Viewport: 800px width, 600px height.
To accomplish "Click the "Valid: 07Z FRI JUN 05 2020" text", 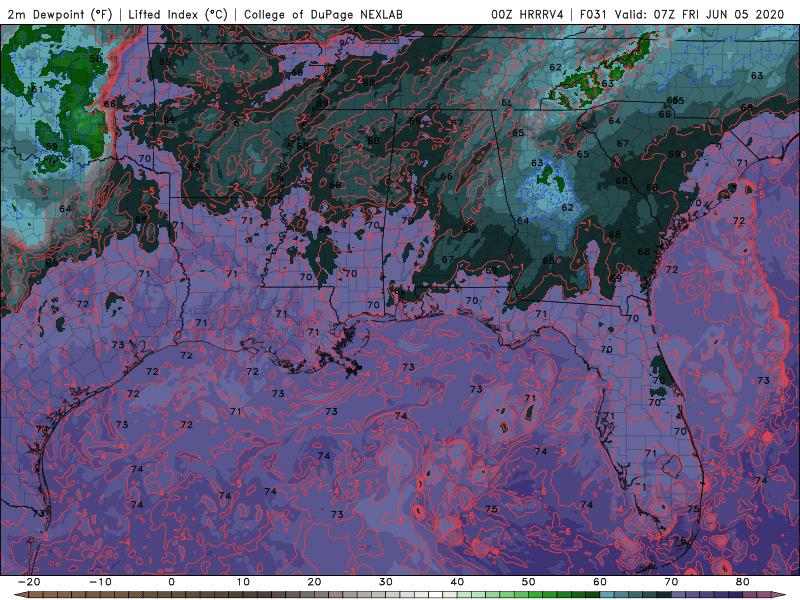I will point(699,14).
